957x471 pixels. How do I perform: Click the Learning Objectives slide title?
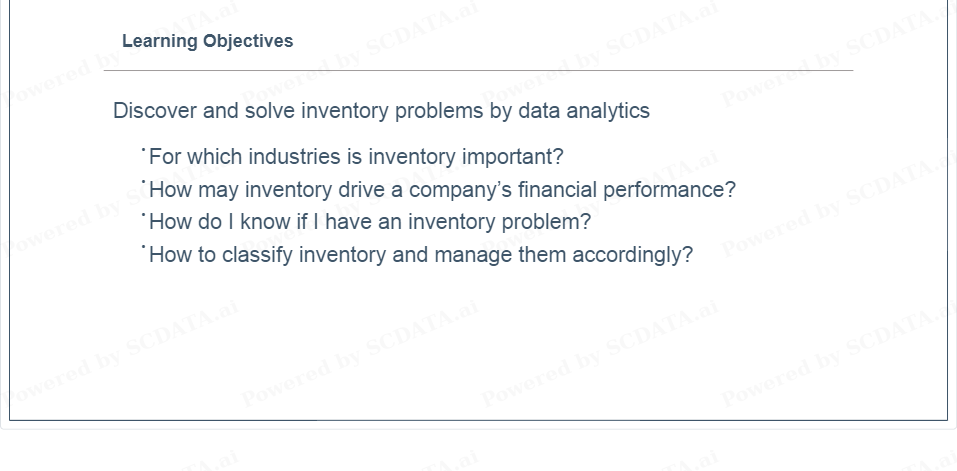(208, 41)
